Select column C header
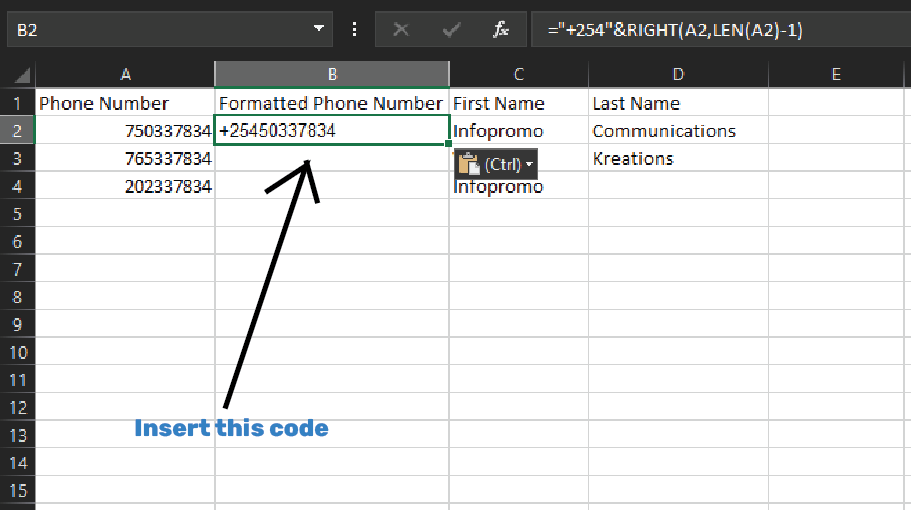This screenshot has width=911, height=510. tap(519, 74)
